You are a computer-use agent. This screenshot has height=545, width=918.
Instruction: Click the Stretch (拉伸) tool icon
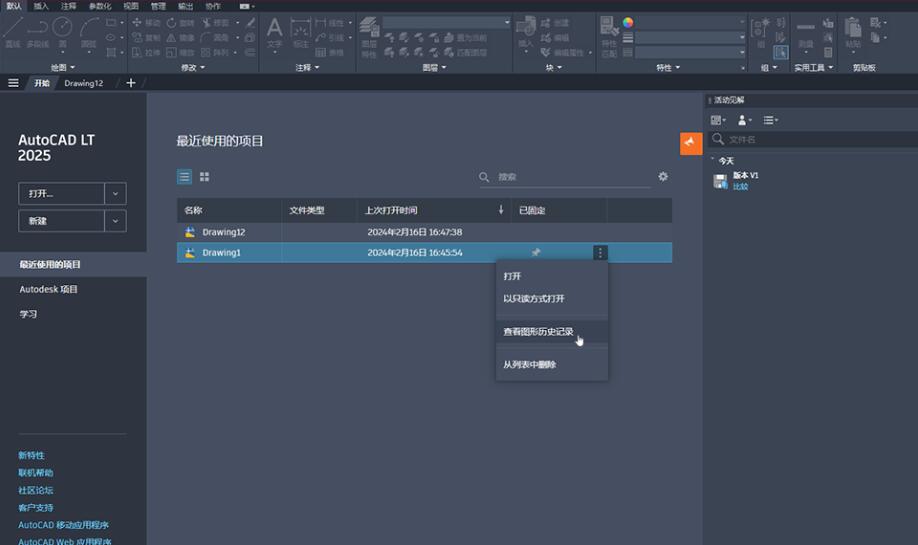pos(137,53)
